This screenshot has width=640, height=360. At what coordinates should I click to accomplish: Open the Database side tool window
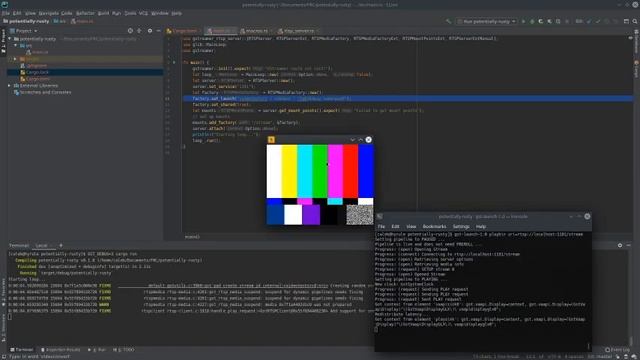pyautogui.click(x=636, y=41)
